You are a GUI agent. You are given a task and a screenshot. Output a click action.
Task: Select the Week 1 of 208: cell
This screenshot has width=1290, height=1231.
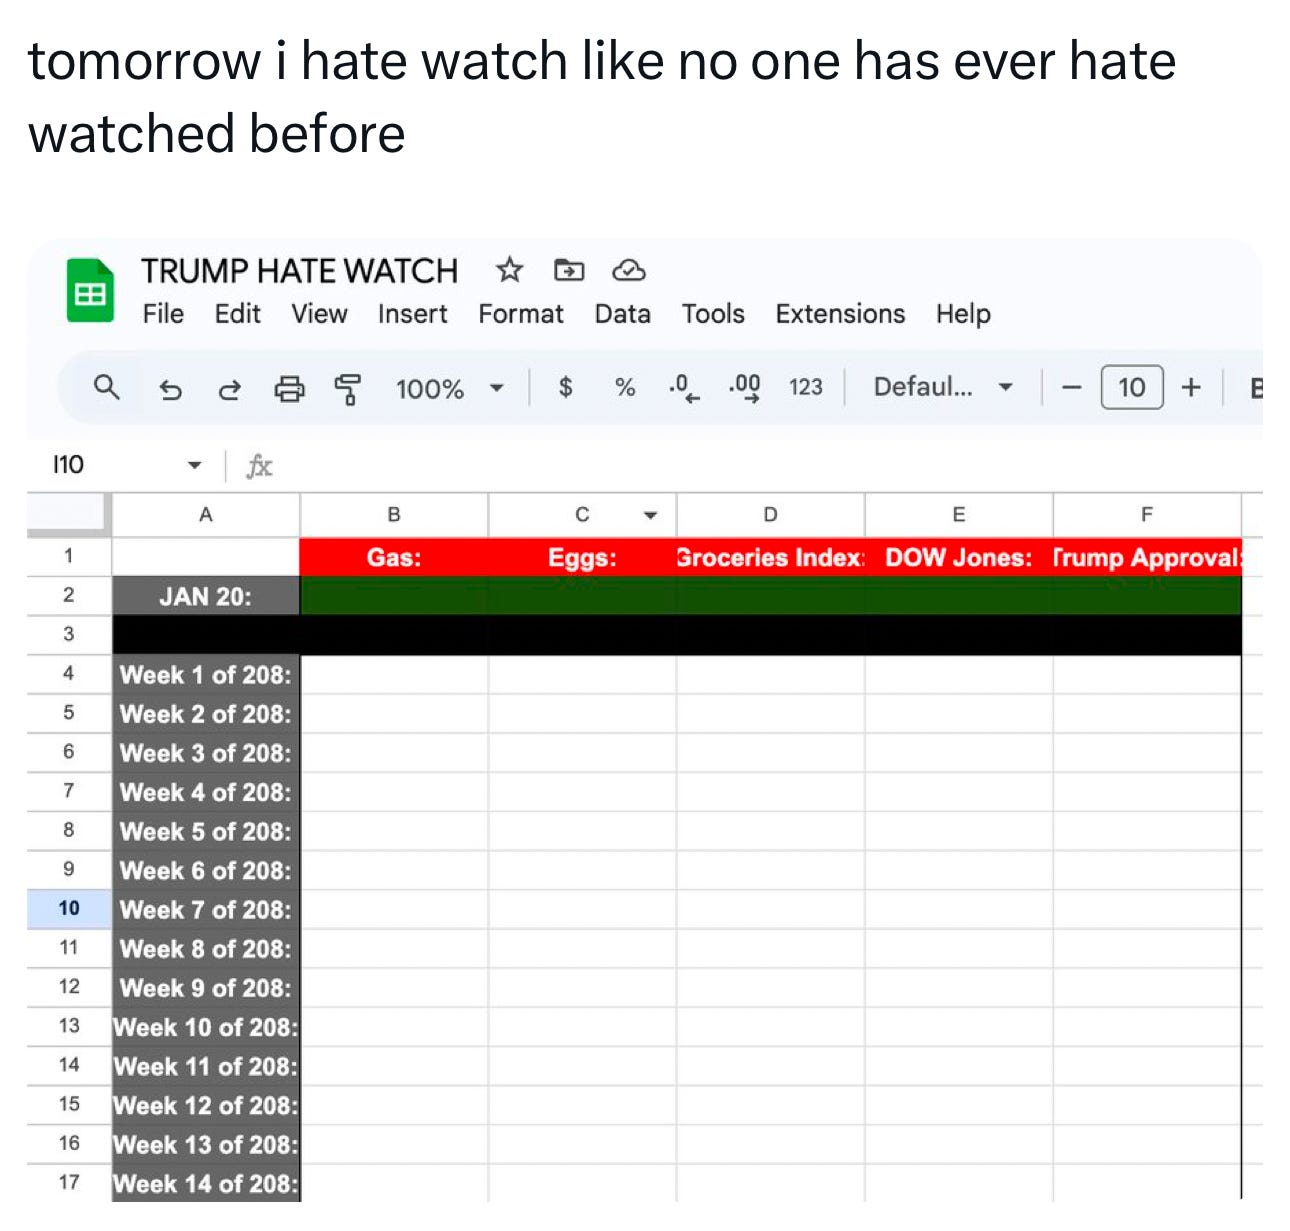(x=206, y=675)
